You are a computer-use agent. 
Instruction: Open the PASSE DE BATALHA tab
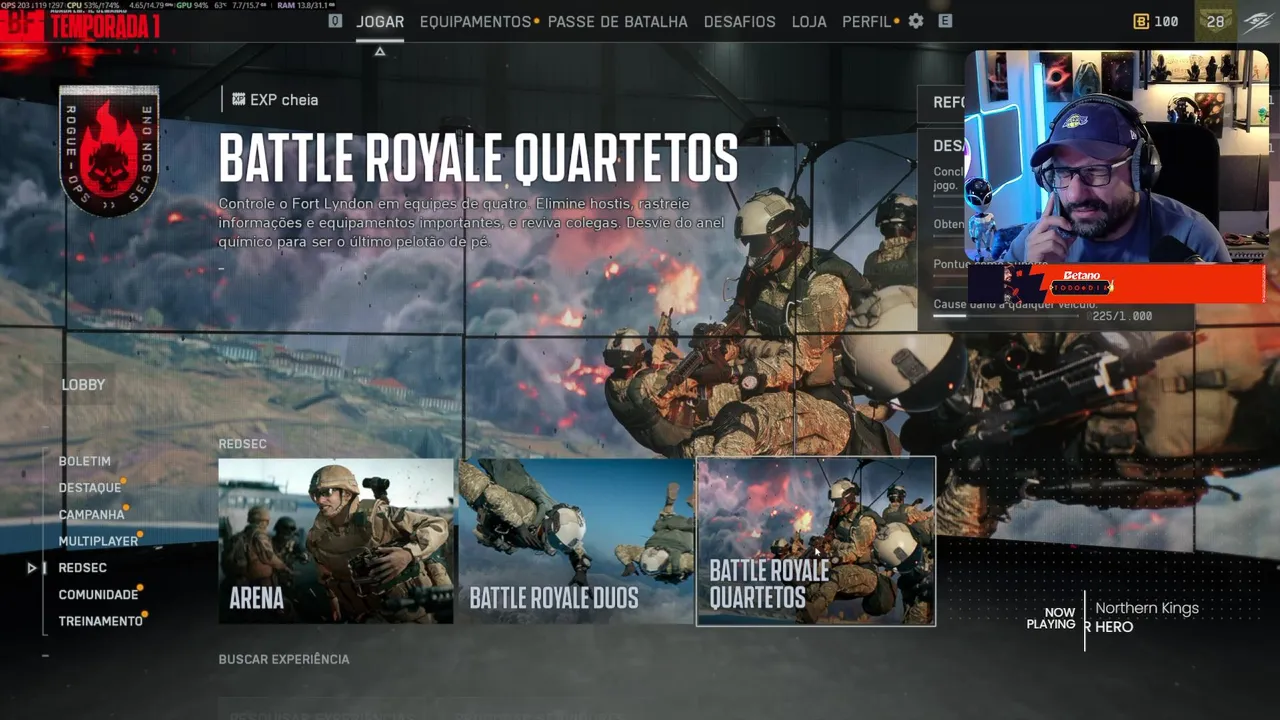[618, 21]
